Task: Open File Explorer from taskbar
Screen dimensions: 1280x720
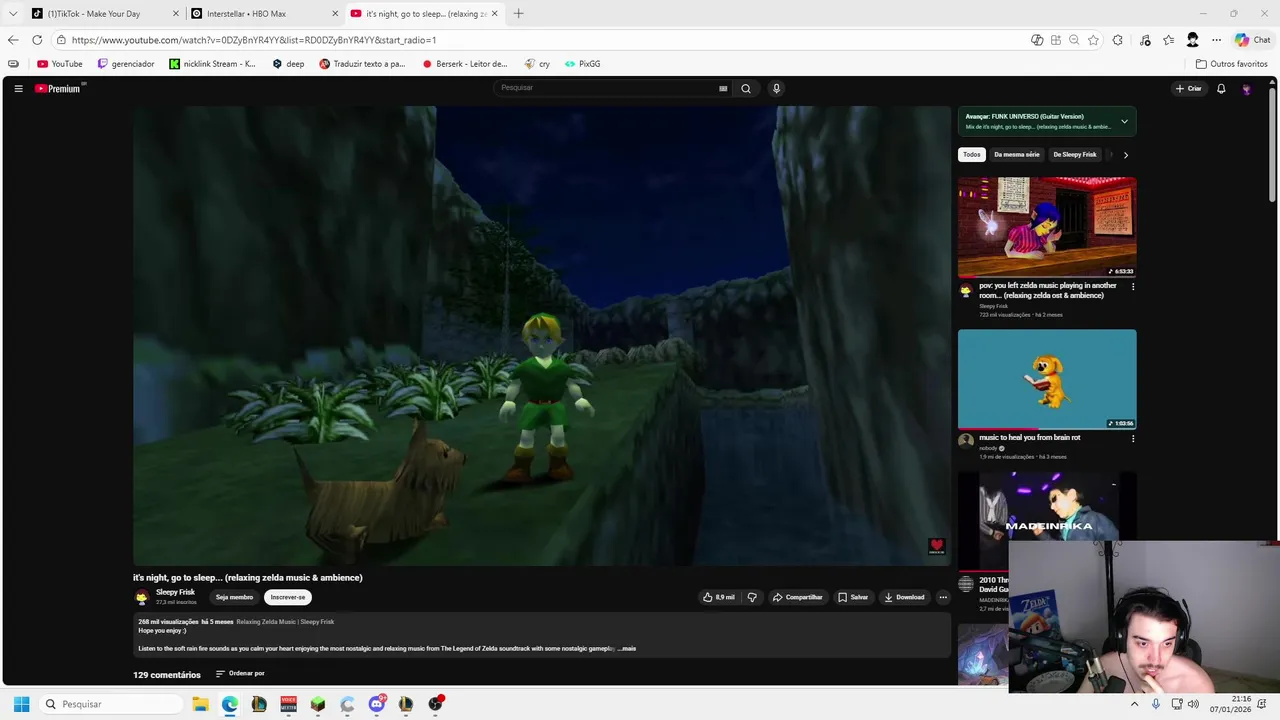Action: tap(200, 704)
